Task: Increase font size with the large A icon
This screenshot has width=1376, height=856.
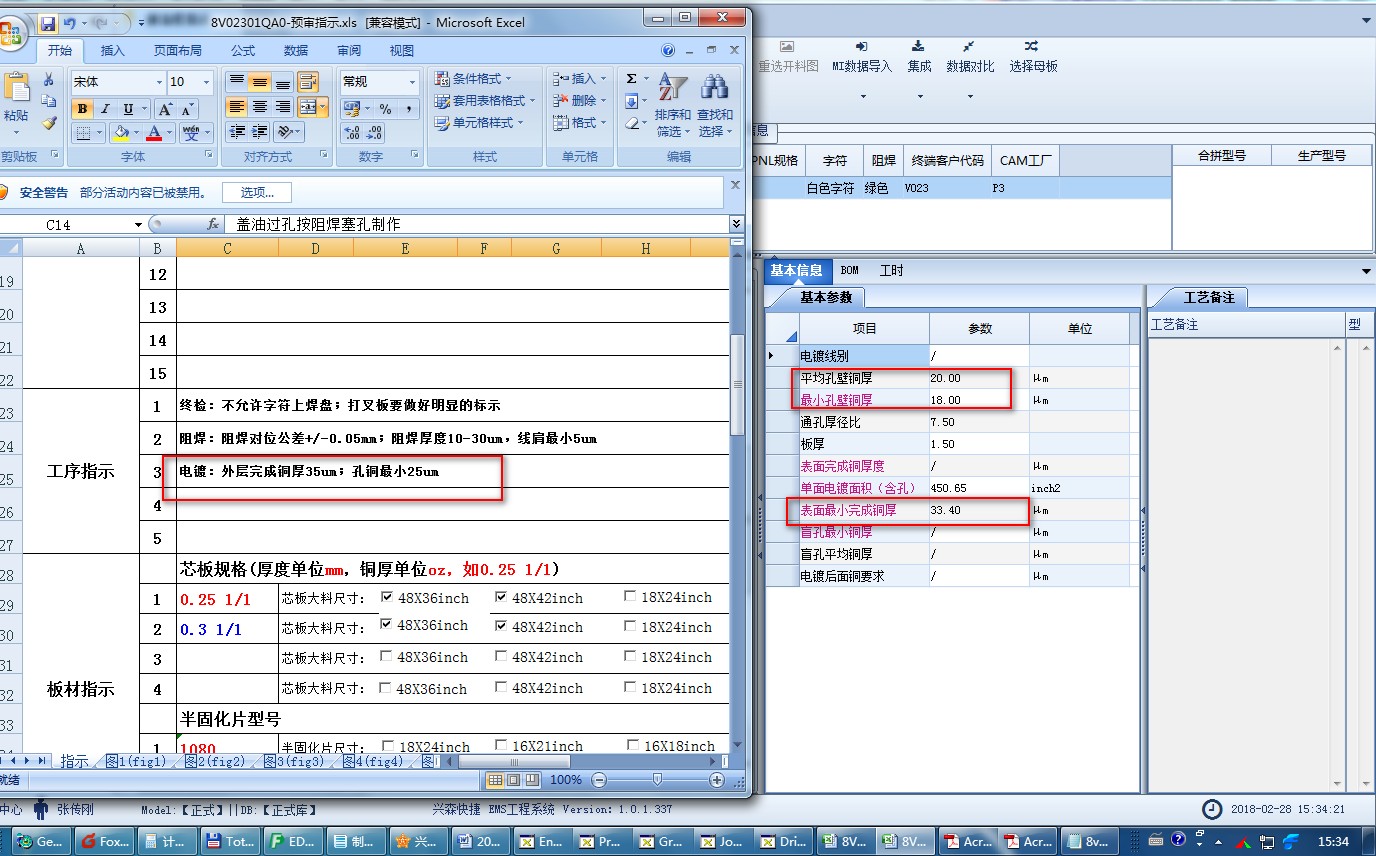Action: coord(165,109)
